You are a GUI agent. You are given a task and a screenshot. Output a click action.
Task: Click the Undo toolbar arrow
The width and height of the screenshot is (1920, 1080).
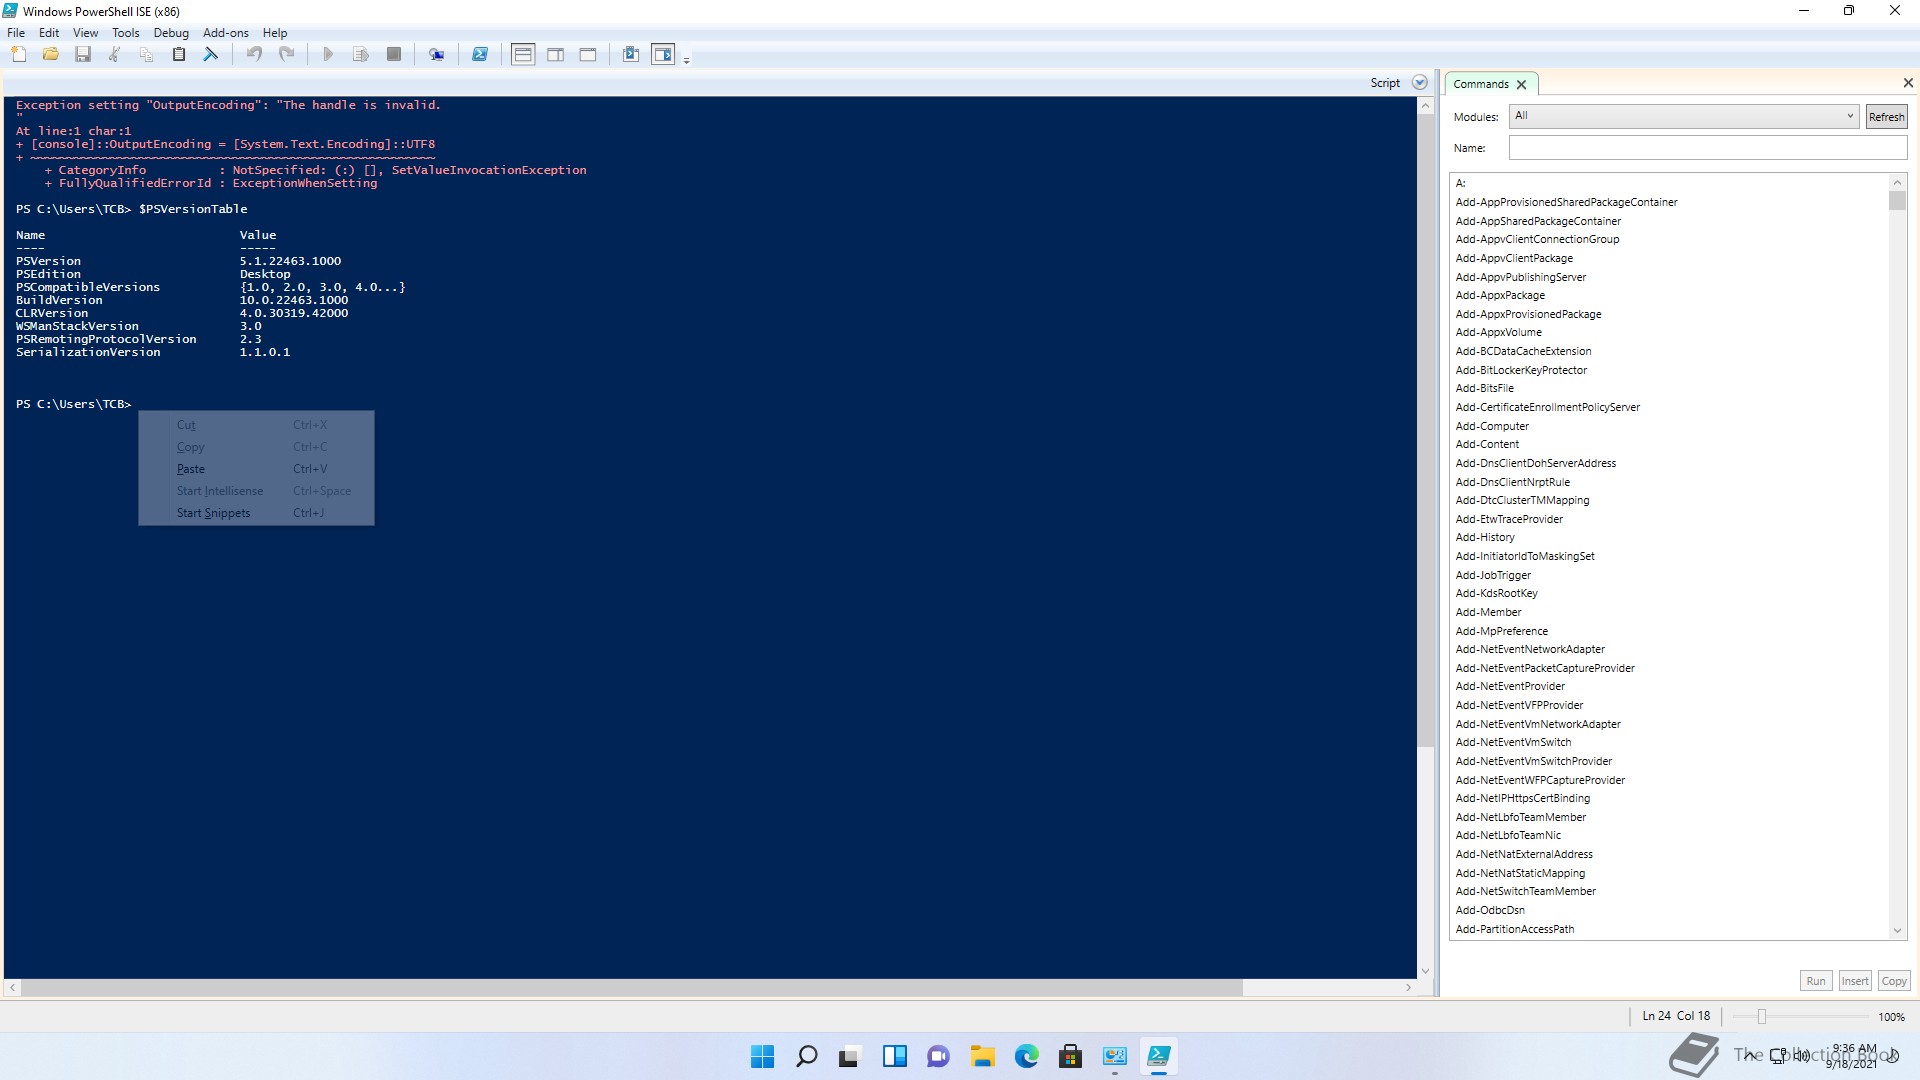[254, 55]
